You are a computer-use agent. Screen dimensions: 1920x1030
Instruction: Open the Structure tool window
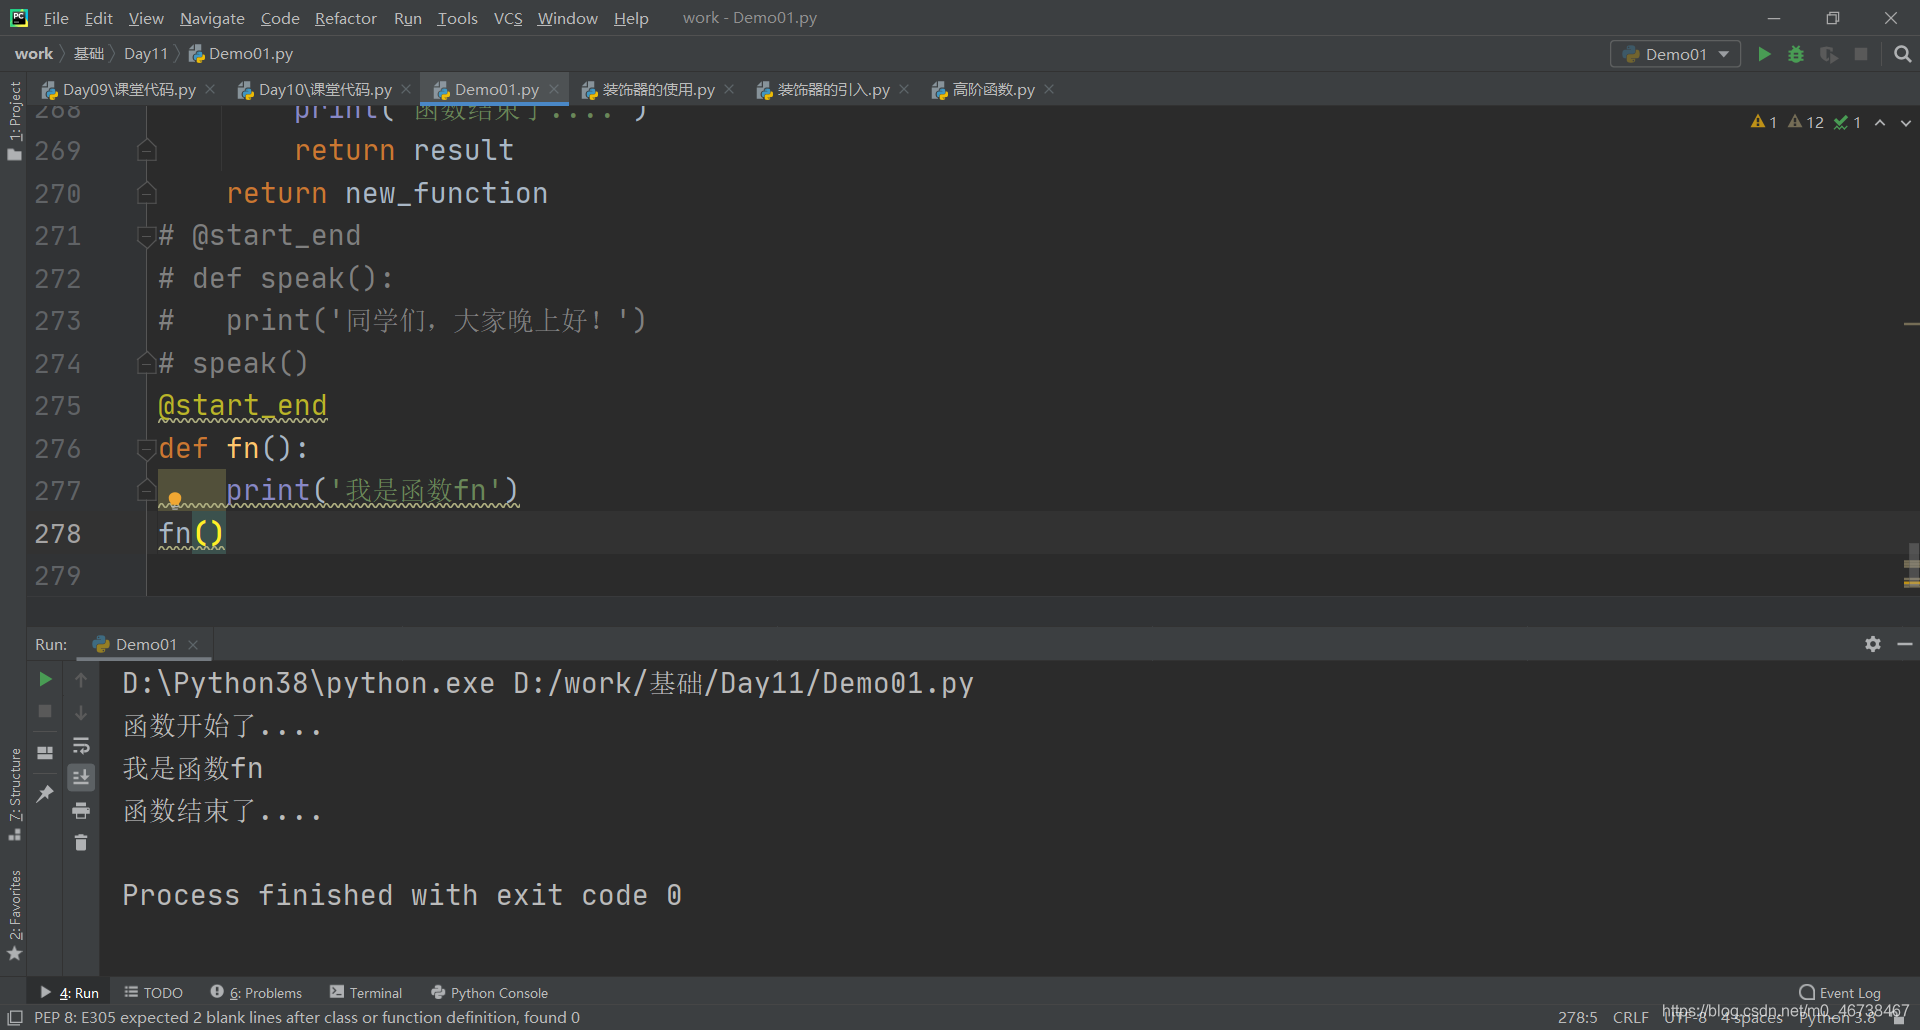[14, 794]
